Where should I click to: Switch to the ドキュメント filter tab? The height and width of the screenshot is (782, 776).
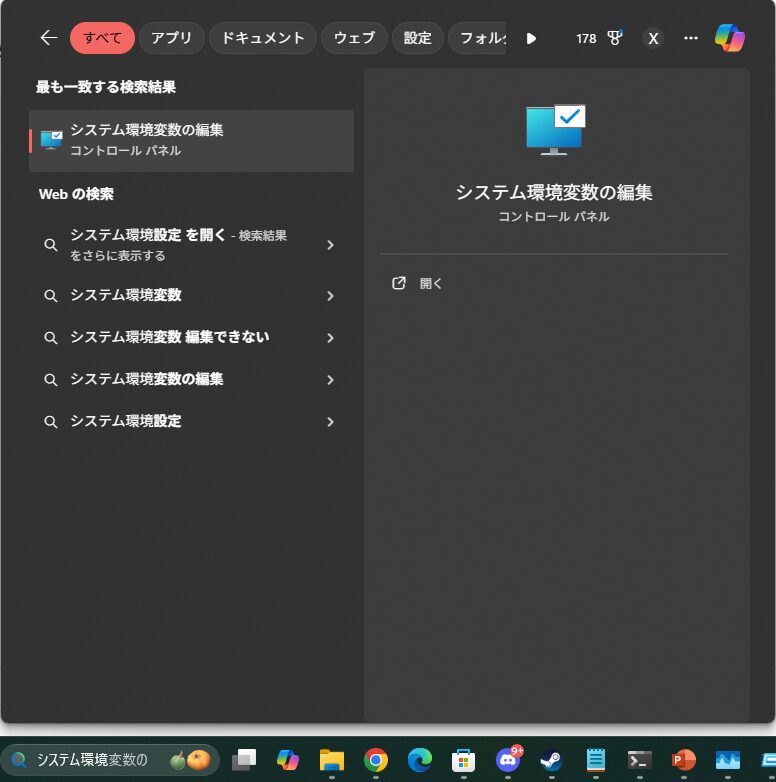pos(263,38)
